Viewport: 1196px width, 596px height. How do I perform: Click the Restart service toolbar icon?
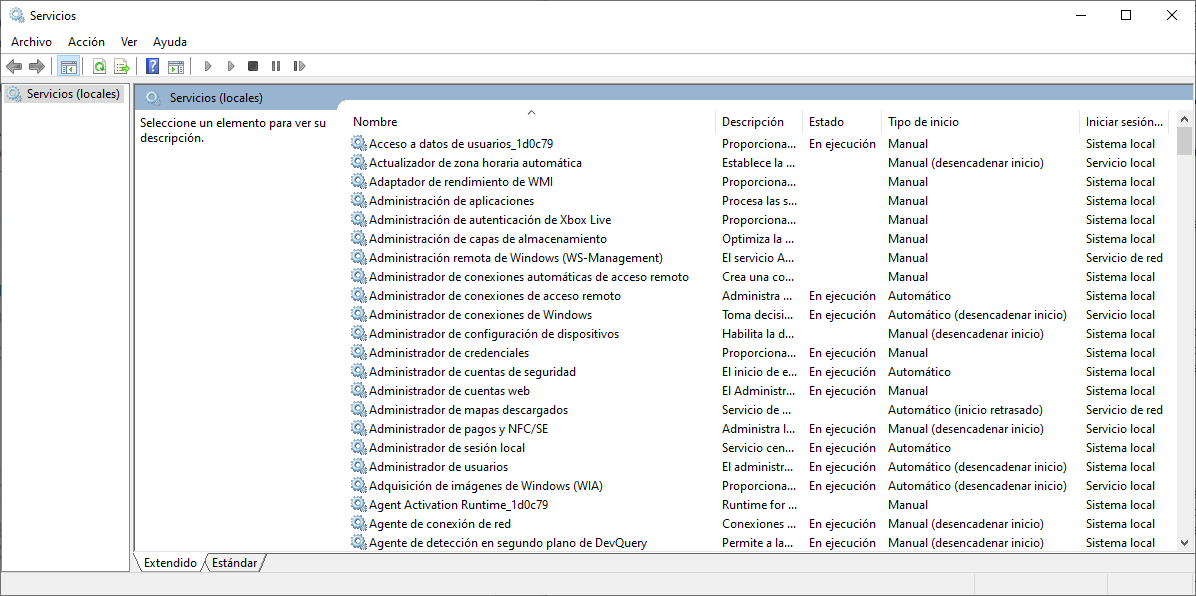tap(300, 66)
